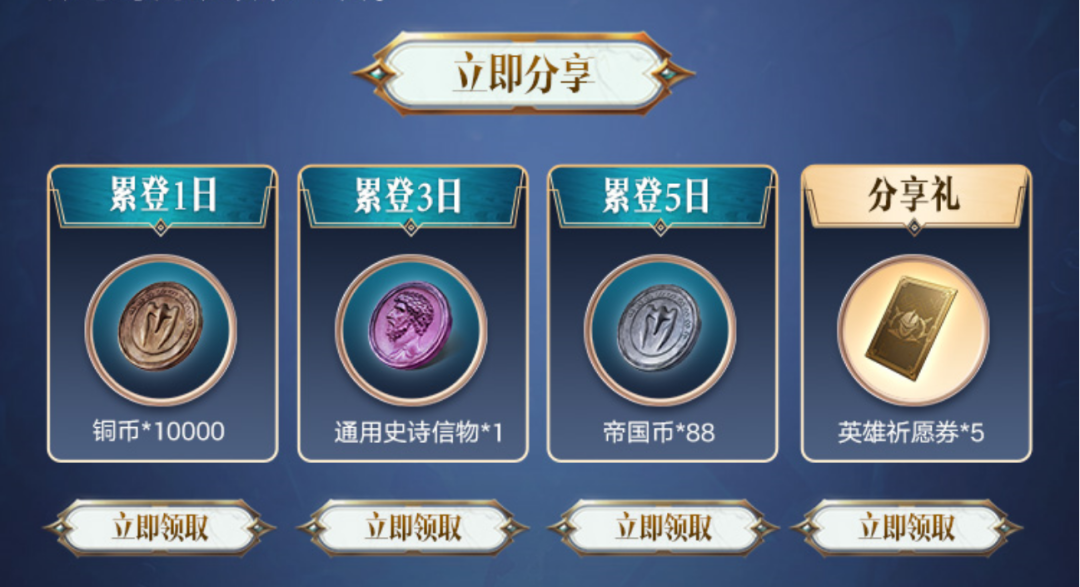The height and width of the screenshot is (587, 1080).
Task: Click the 通用史诗信物*1 reward label
Action: coord(419,433)
